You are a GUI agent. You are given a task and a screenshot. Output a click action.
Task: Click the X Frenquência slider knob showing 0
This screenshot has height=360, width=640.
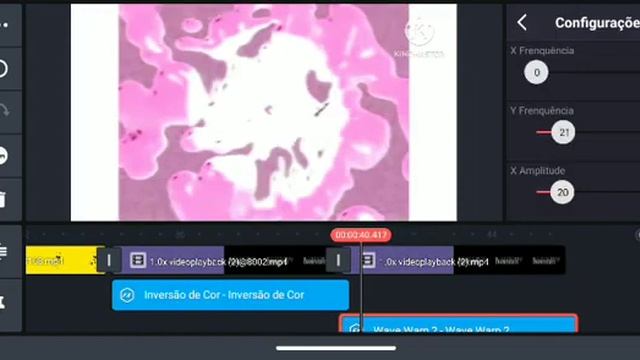click(x=536, y=72)
